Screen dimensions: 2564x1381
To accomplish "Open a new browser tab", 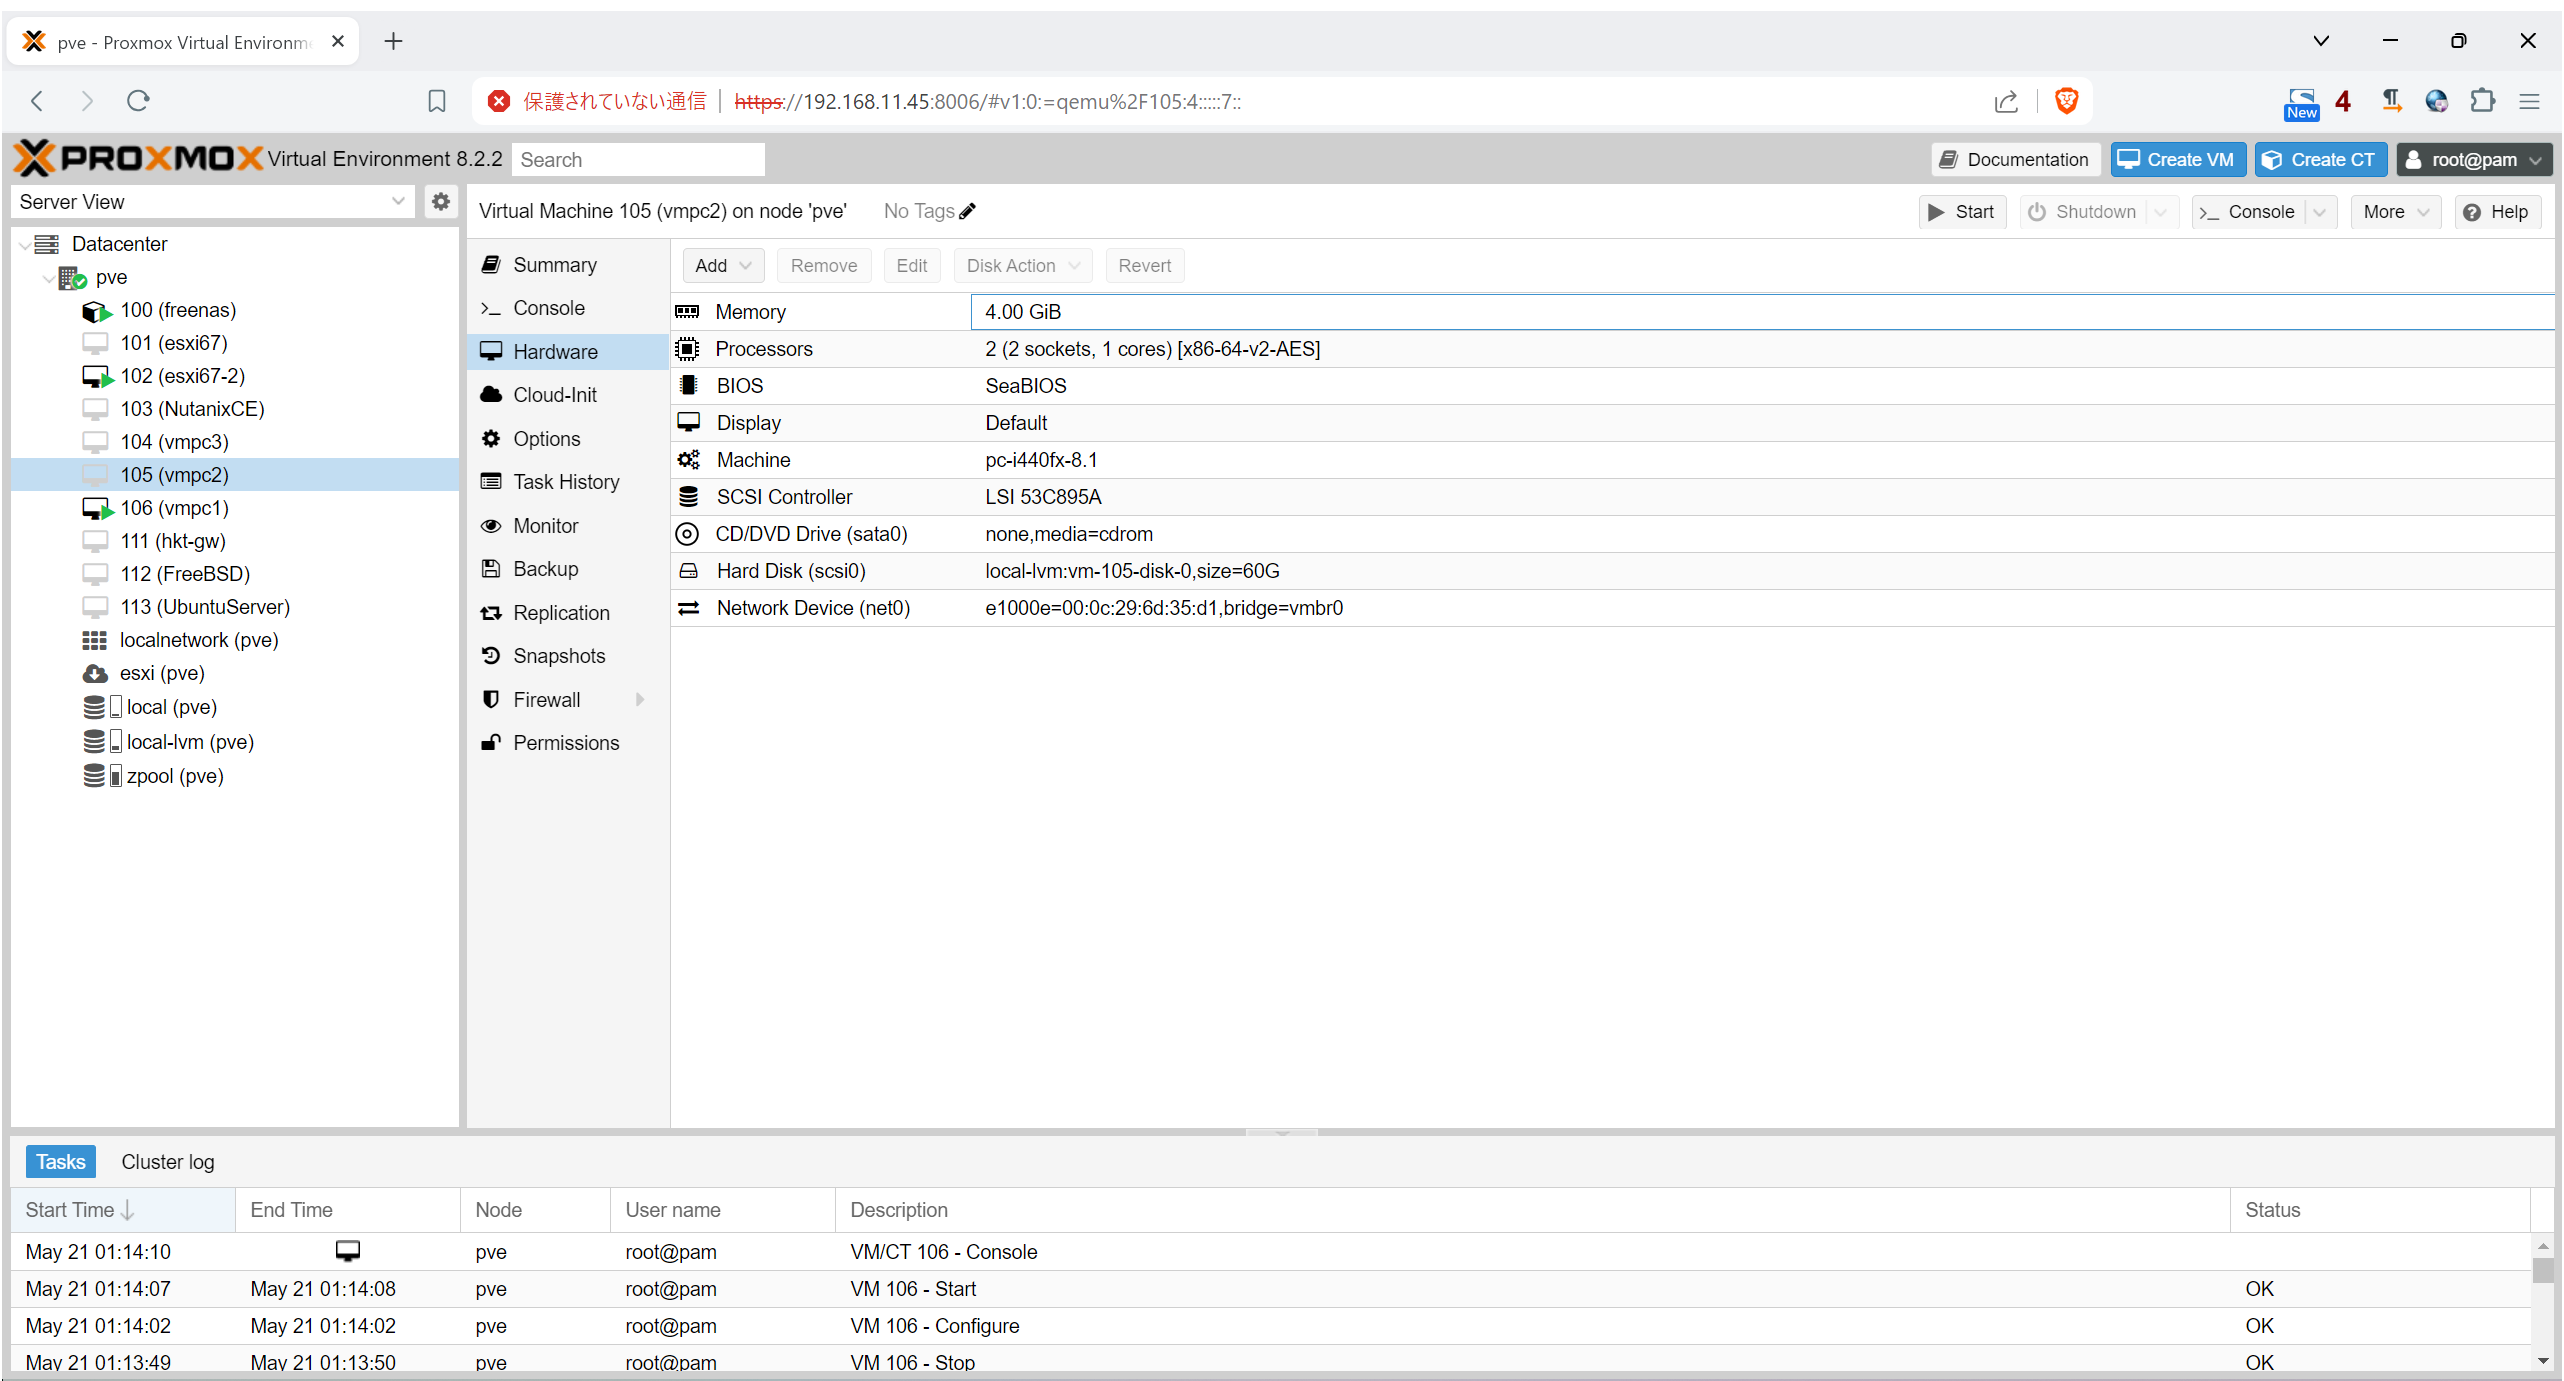I will click(x=393, y=41).
